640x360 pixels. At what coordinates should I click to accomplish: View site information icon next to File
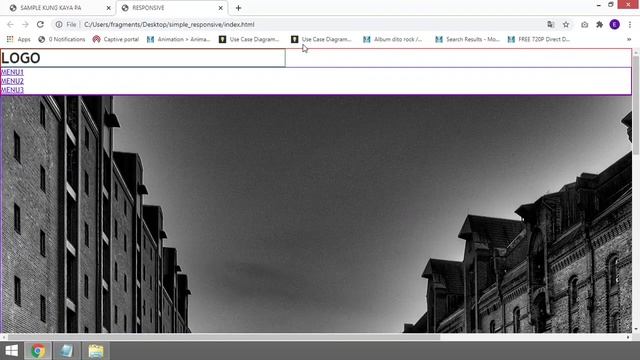point(59,24)
